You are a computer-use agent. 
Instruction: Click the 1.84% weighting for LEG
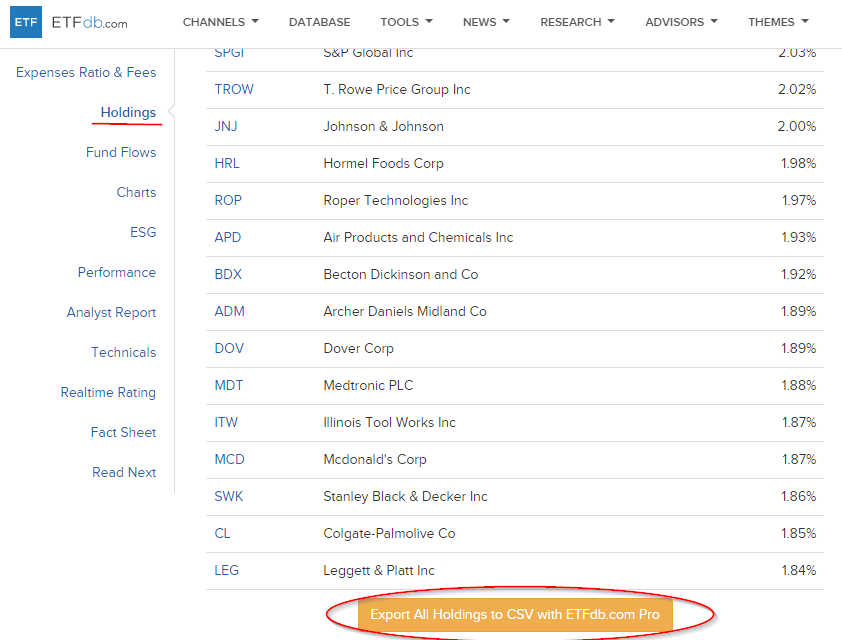click(x=799, y=571)
